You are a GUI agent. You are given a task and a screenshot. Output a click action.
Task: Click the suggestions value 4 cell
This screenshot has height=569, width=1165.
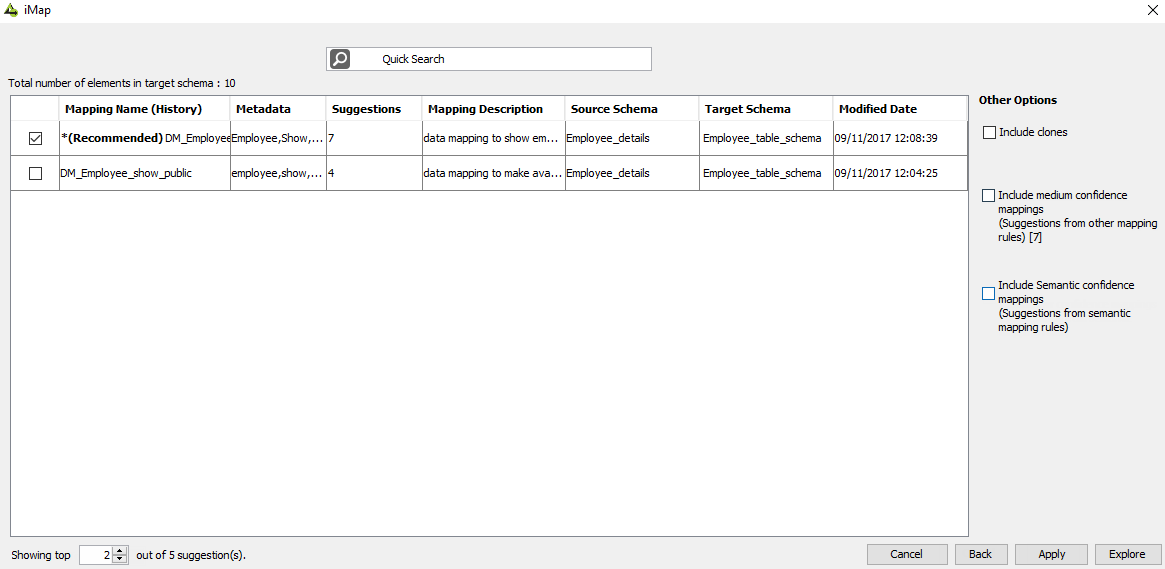click(x=374, y=173)
